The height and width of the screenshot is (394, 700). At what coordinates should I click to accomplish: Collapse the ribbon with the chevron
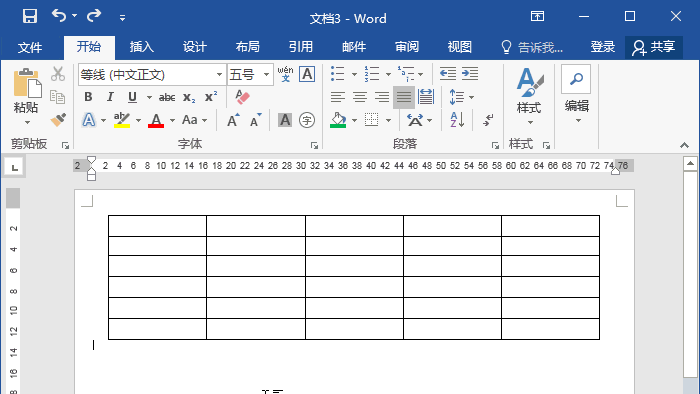(x=684, y=145)
